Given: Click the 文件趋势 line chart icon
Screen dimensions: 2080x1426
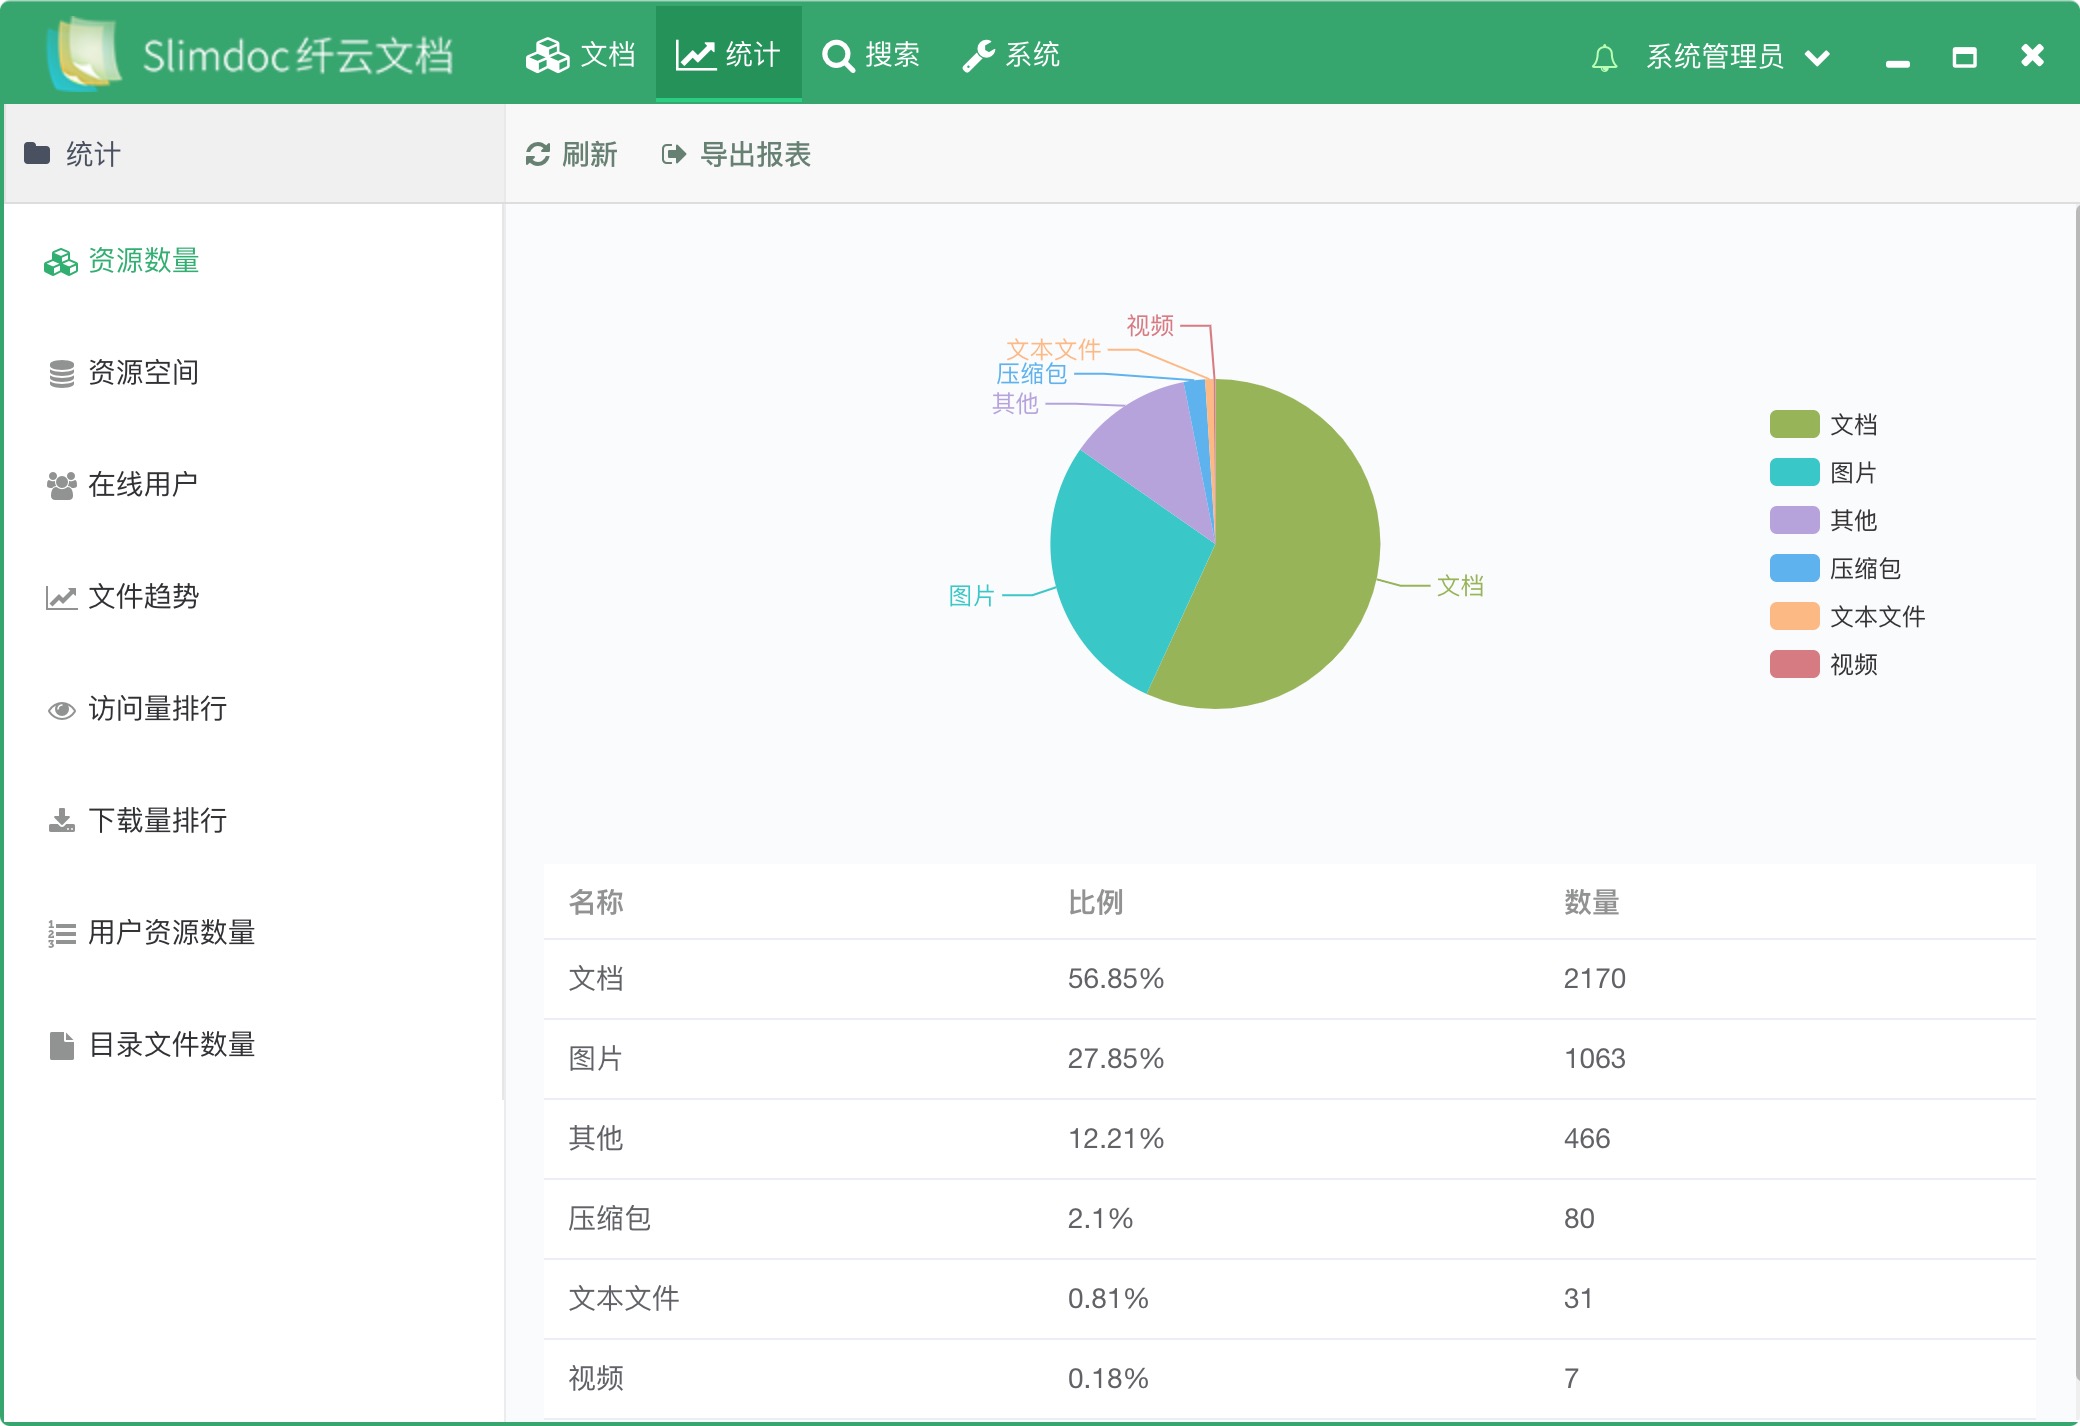Looking at the screenshot, I should (62, 598).
